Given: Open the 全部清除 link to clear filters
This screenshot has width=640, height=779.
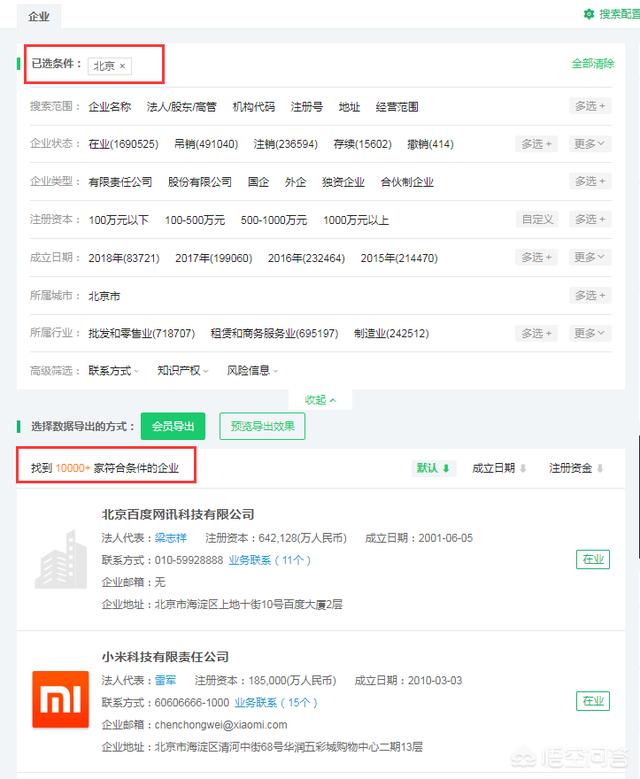Looking at the screenshot, I should click(x=593, y=64).
